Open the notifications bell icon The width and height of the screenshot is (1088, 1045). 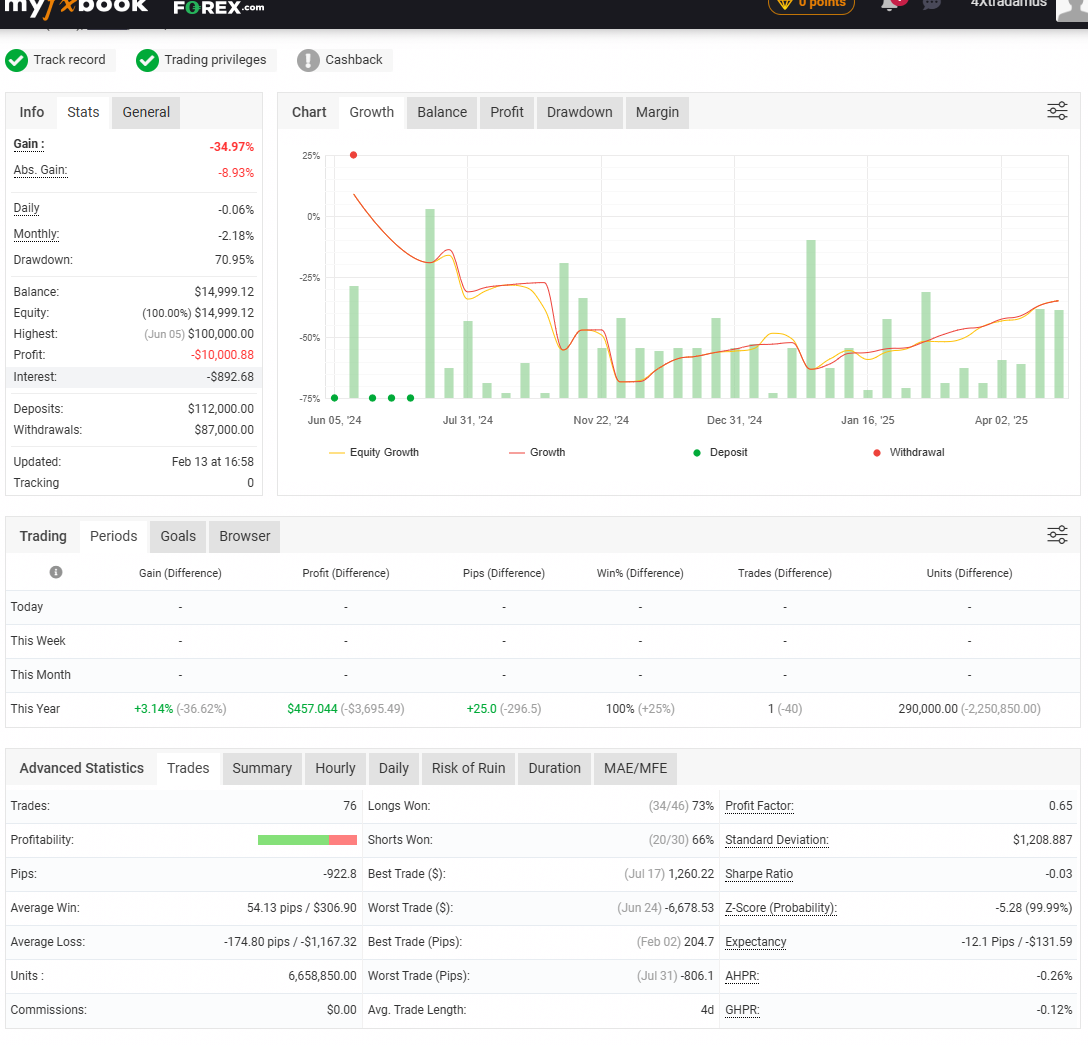point(890,4)
